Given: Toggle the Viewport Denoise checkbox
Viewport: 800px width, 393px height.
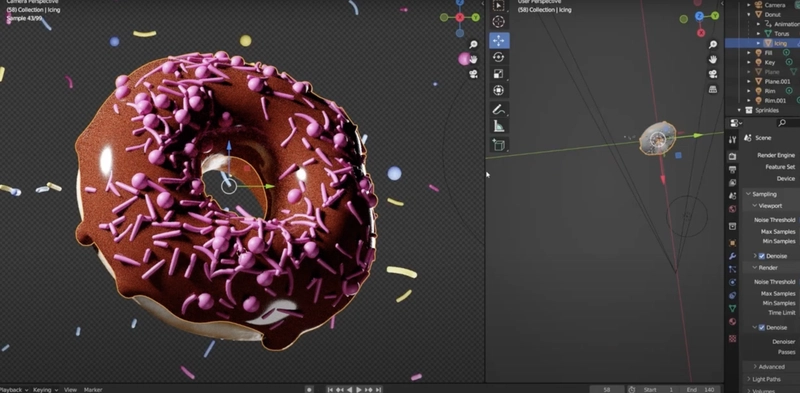Looking at the screenshot, I should [762, 256].
